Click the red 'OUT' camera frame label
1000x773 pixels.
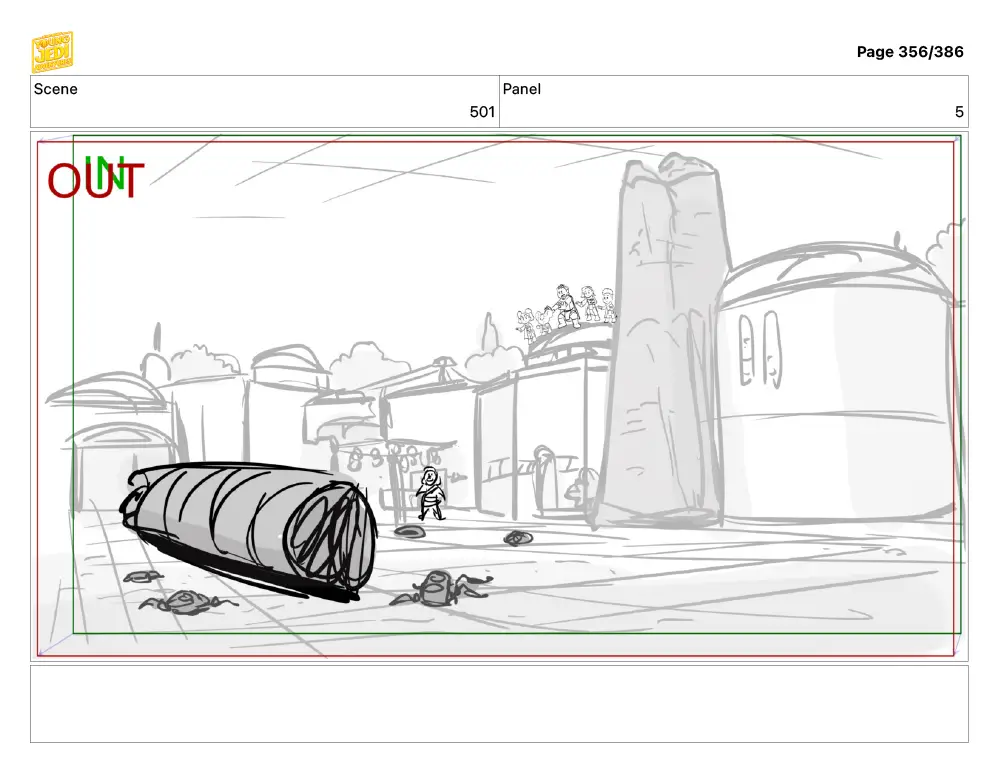coord(96,181)
